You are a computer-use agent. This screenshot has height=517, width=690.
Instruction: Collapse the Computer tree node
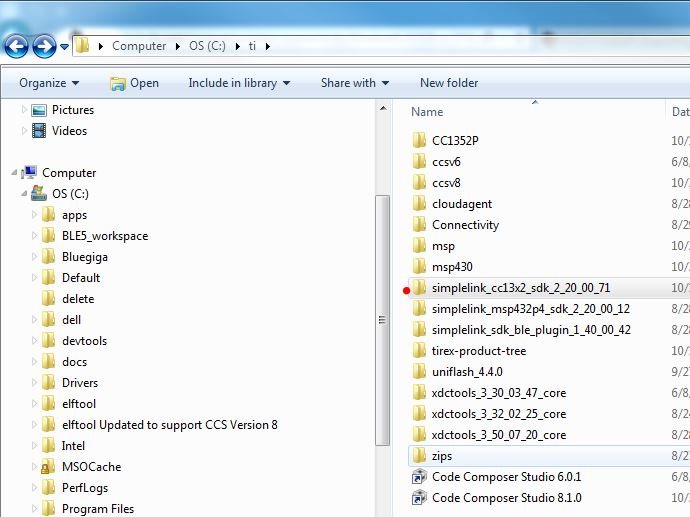click(x=14, y=173)
